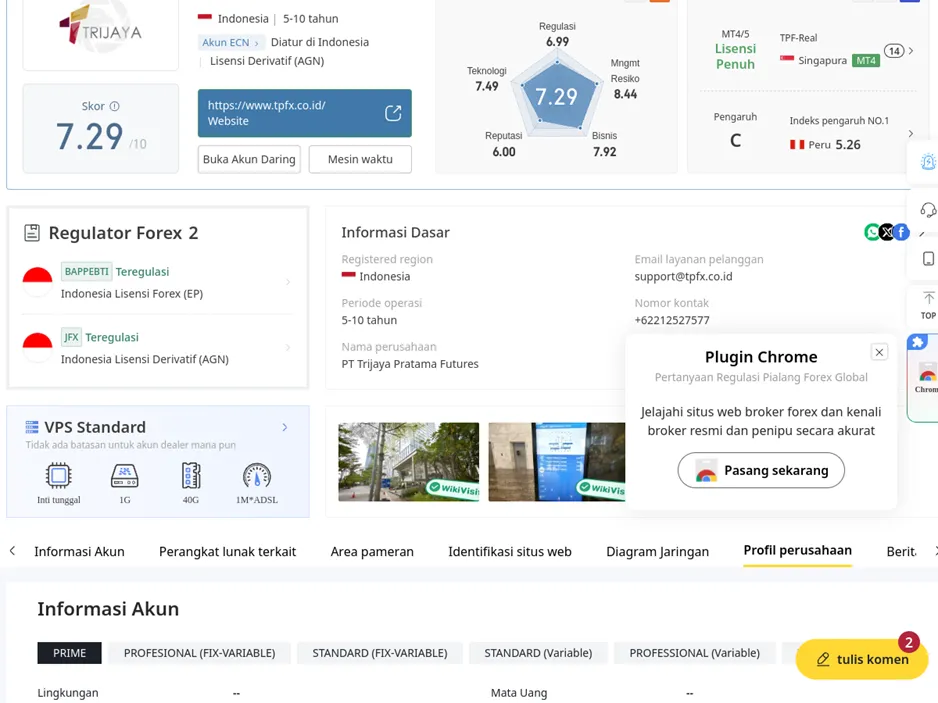Click the info icon next to Skor
This screenshot has width=938, height=703.
click(114, 106)
